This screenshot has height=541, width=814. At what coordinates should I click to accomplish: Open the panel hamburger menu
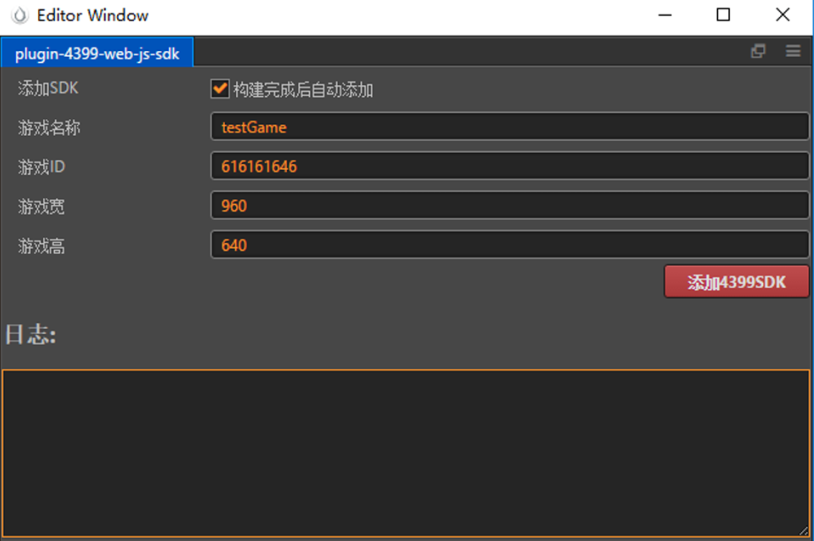click(x=793, y=51)
